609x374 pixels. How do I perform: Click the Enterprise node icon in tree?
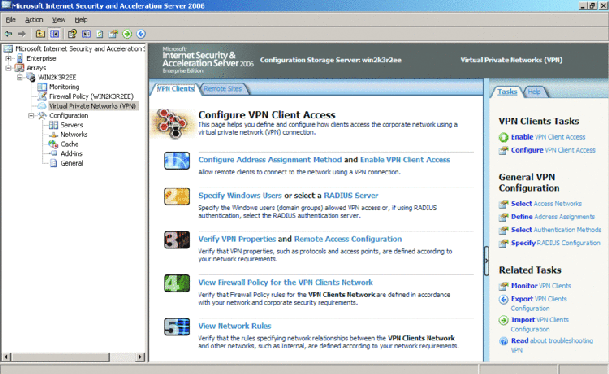point(20,59)
